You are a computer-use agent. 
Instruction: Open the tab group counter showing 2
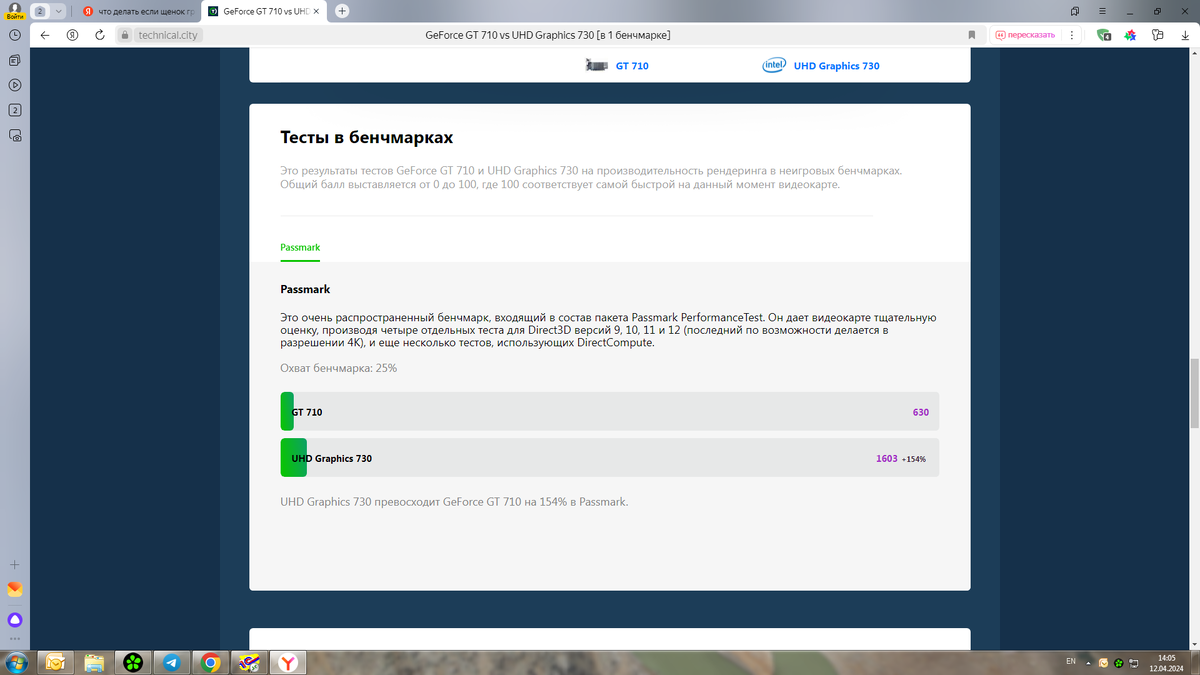pyautogui.click(x=41, y=11)
